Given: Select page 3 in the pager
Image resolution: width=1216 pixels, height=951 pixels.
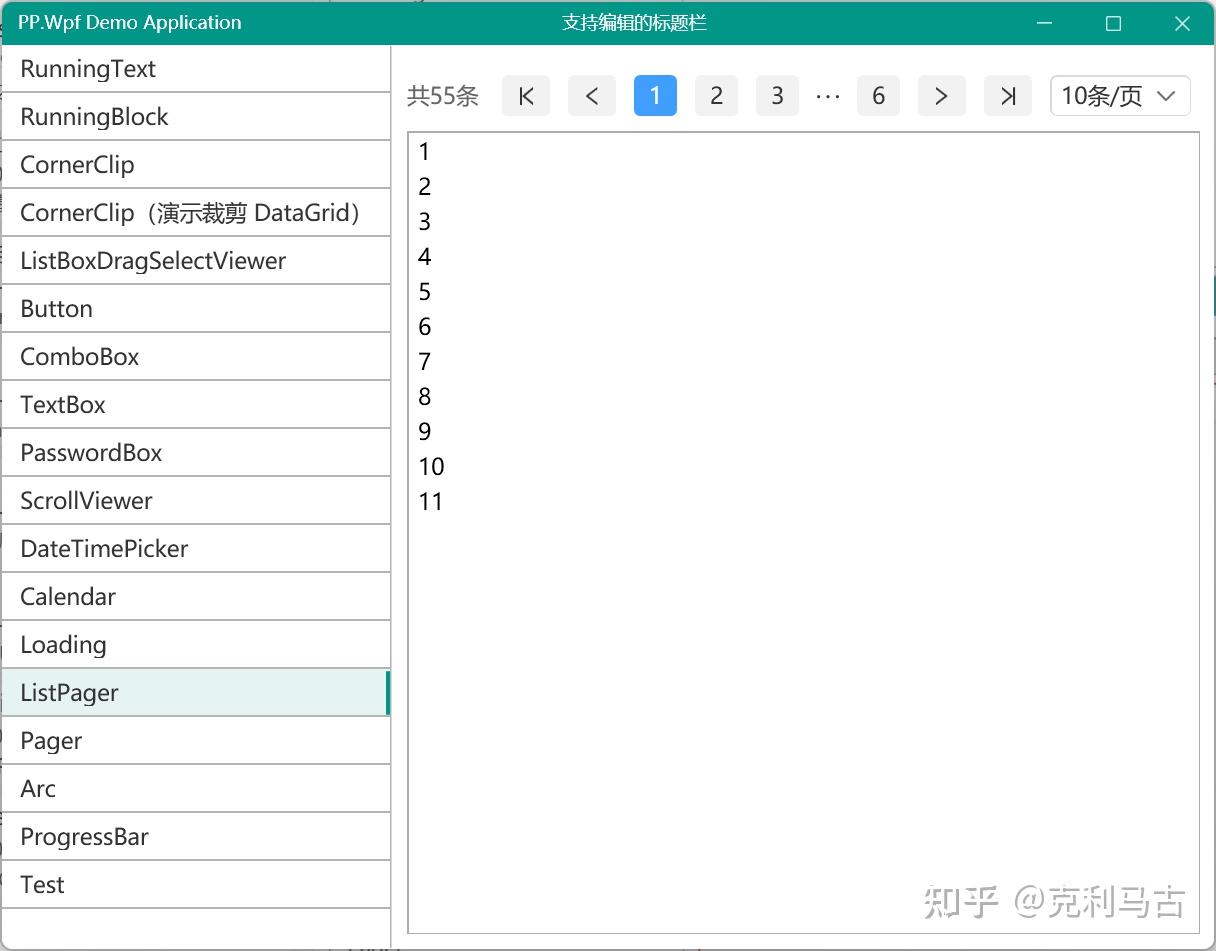Looking at the screenshot, I should point(777,96).
